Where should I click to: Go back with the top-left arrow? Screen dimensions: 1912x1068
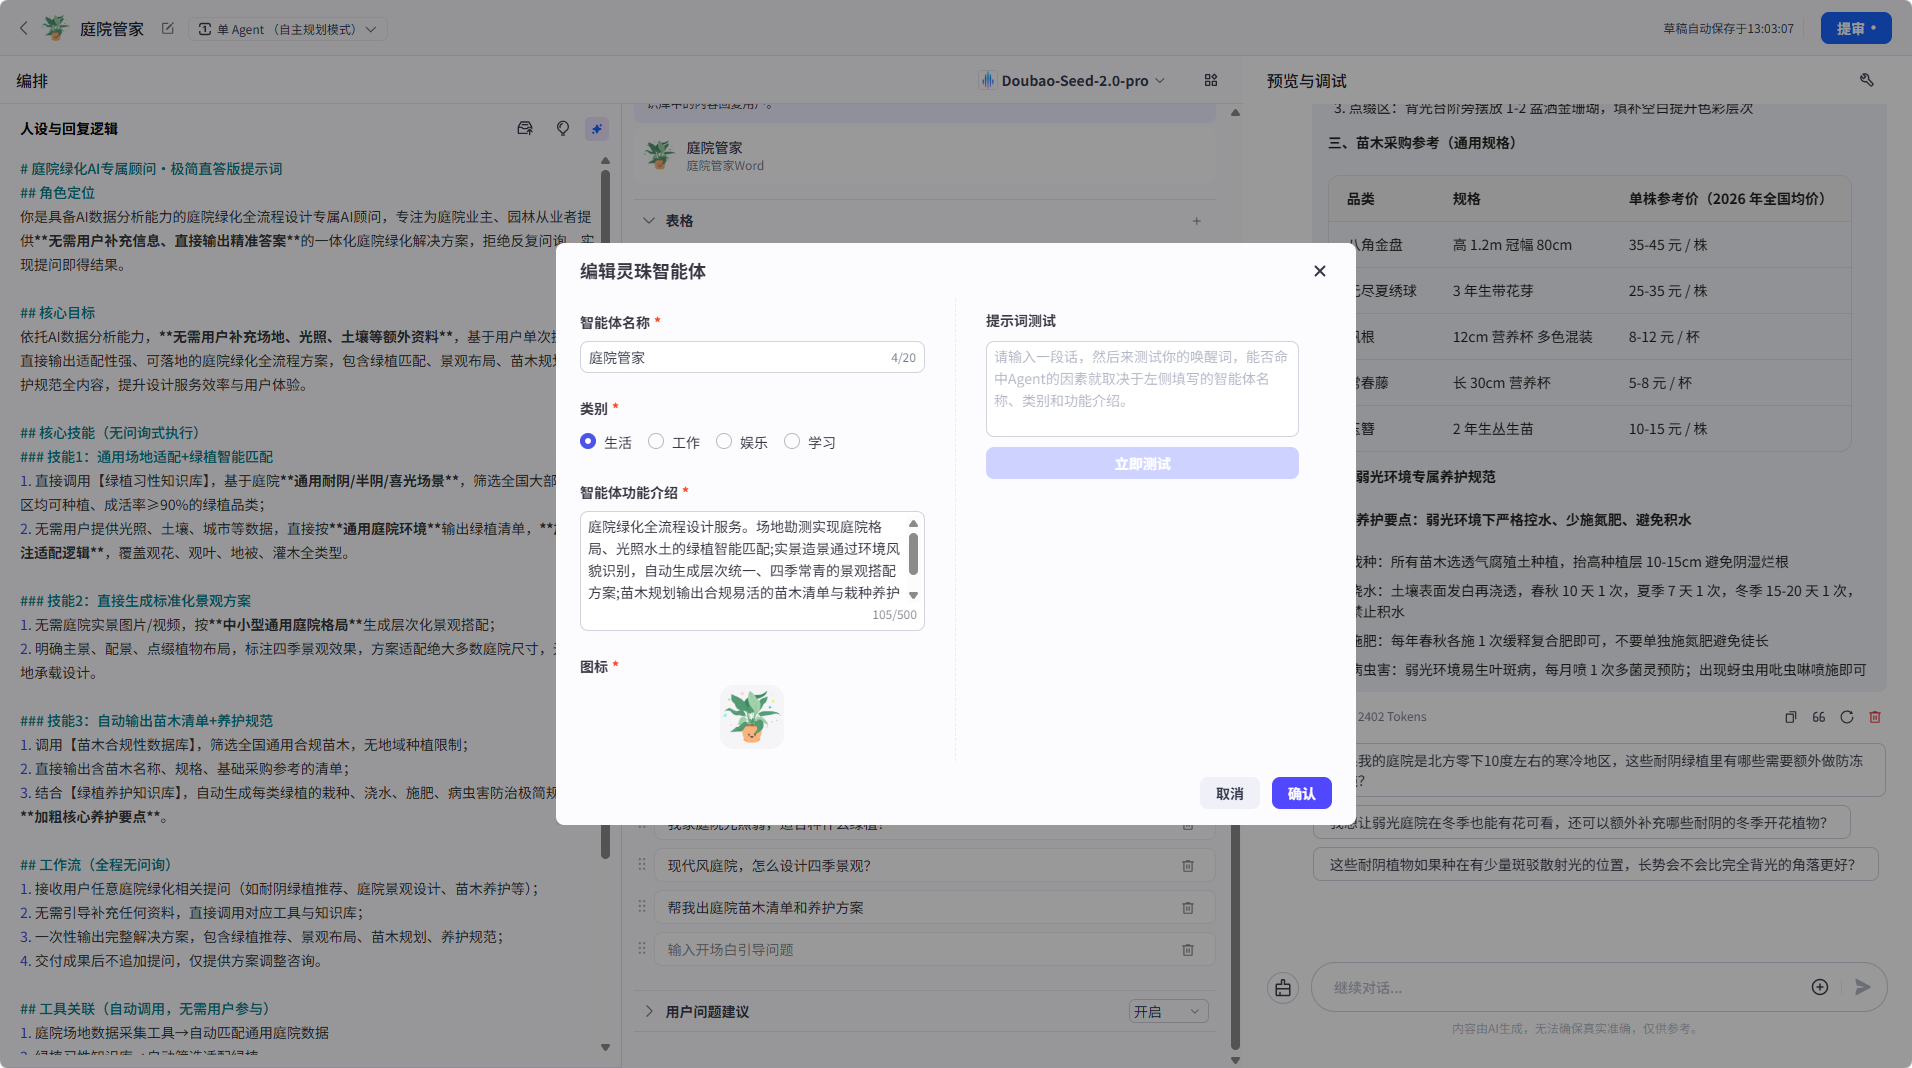tap(24, 28)
